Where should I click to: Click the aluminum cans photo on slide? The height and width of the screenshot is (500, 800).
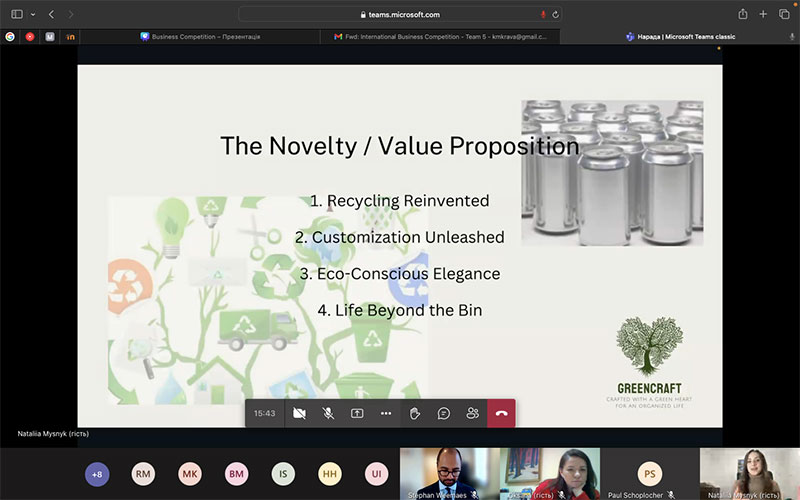(612, 173)
